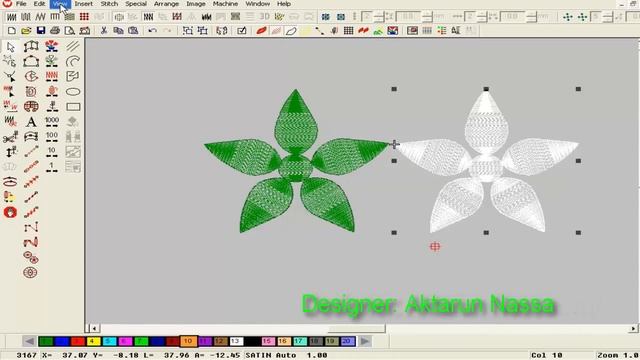640x360 pixels.
Task: Click horizontal scrollbar left arrow
Action: tap(94, 329)
